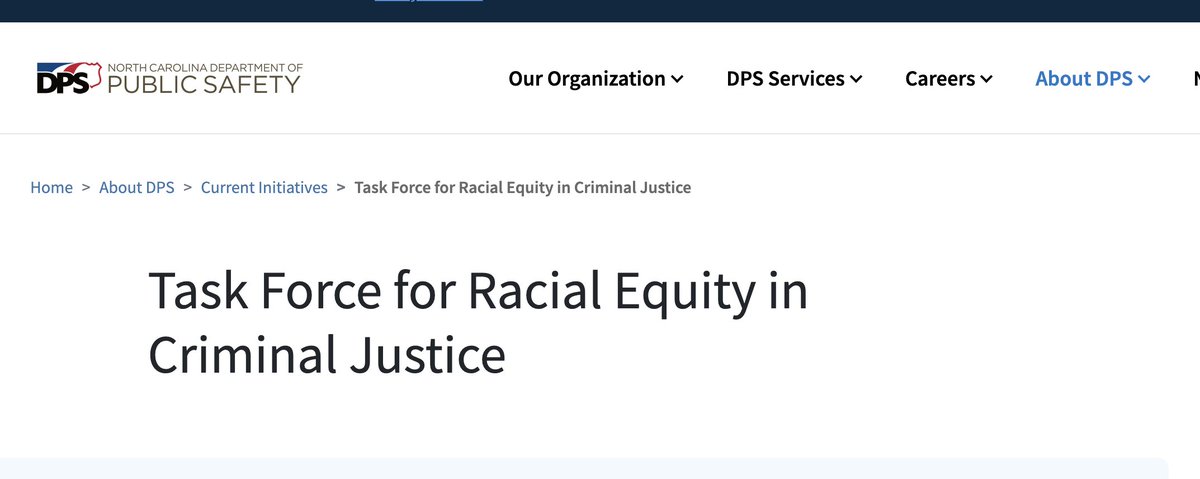Go to the Home breadcrumb link
Screen dimensions: 1200x479
[x=52, y=187]
